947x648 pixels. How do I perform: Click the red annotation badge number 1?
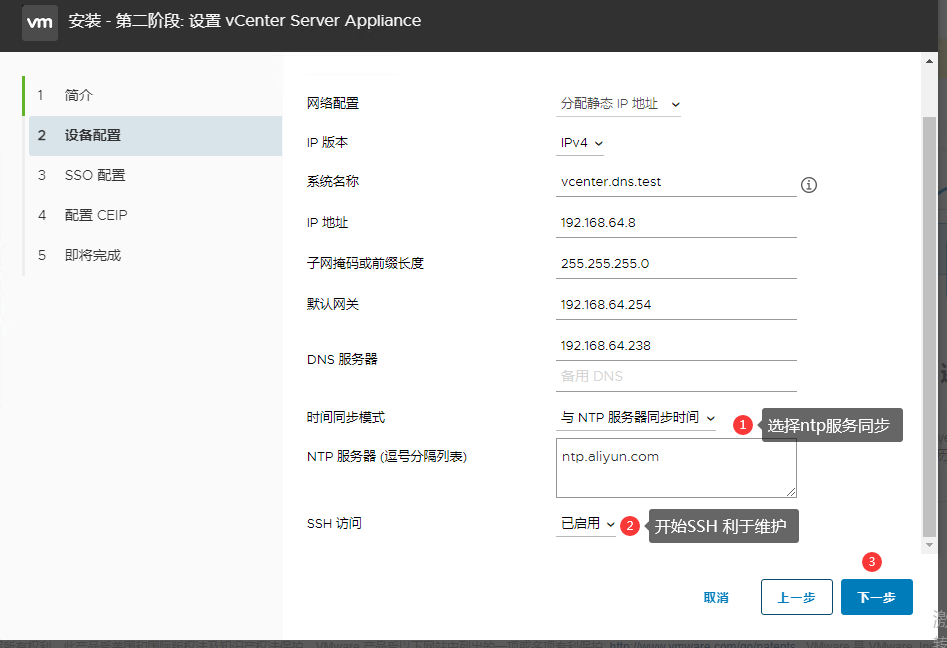(x=742, y=425)
